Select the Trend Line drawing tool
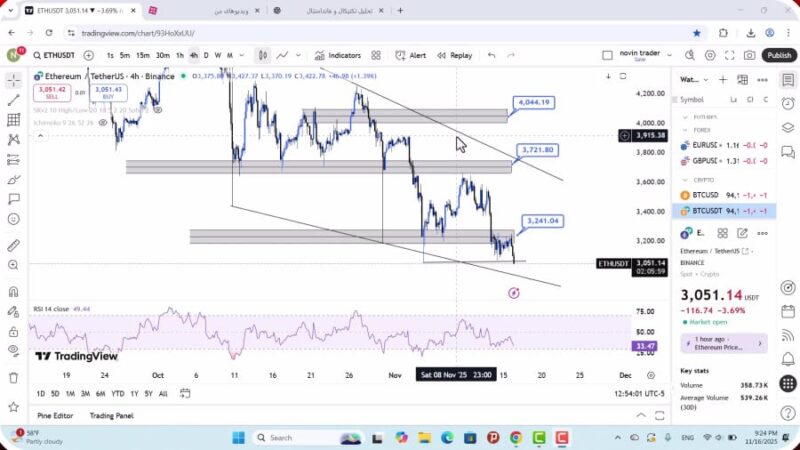 tap(13, 100)
